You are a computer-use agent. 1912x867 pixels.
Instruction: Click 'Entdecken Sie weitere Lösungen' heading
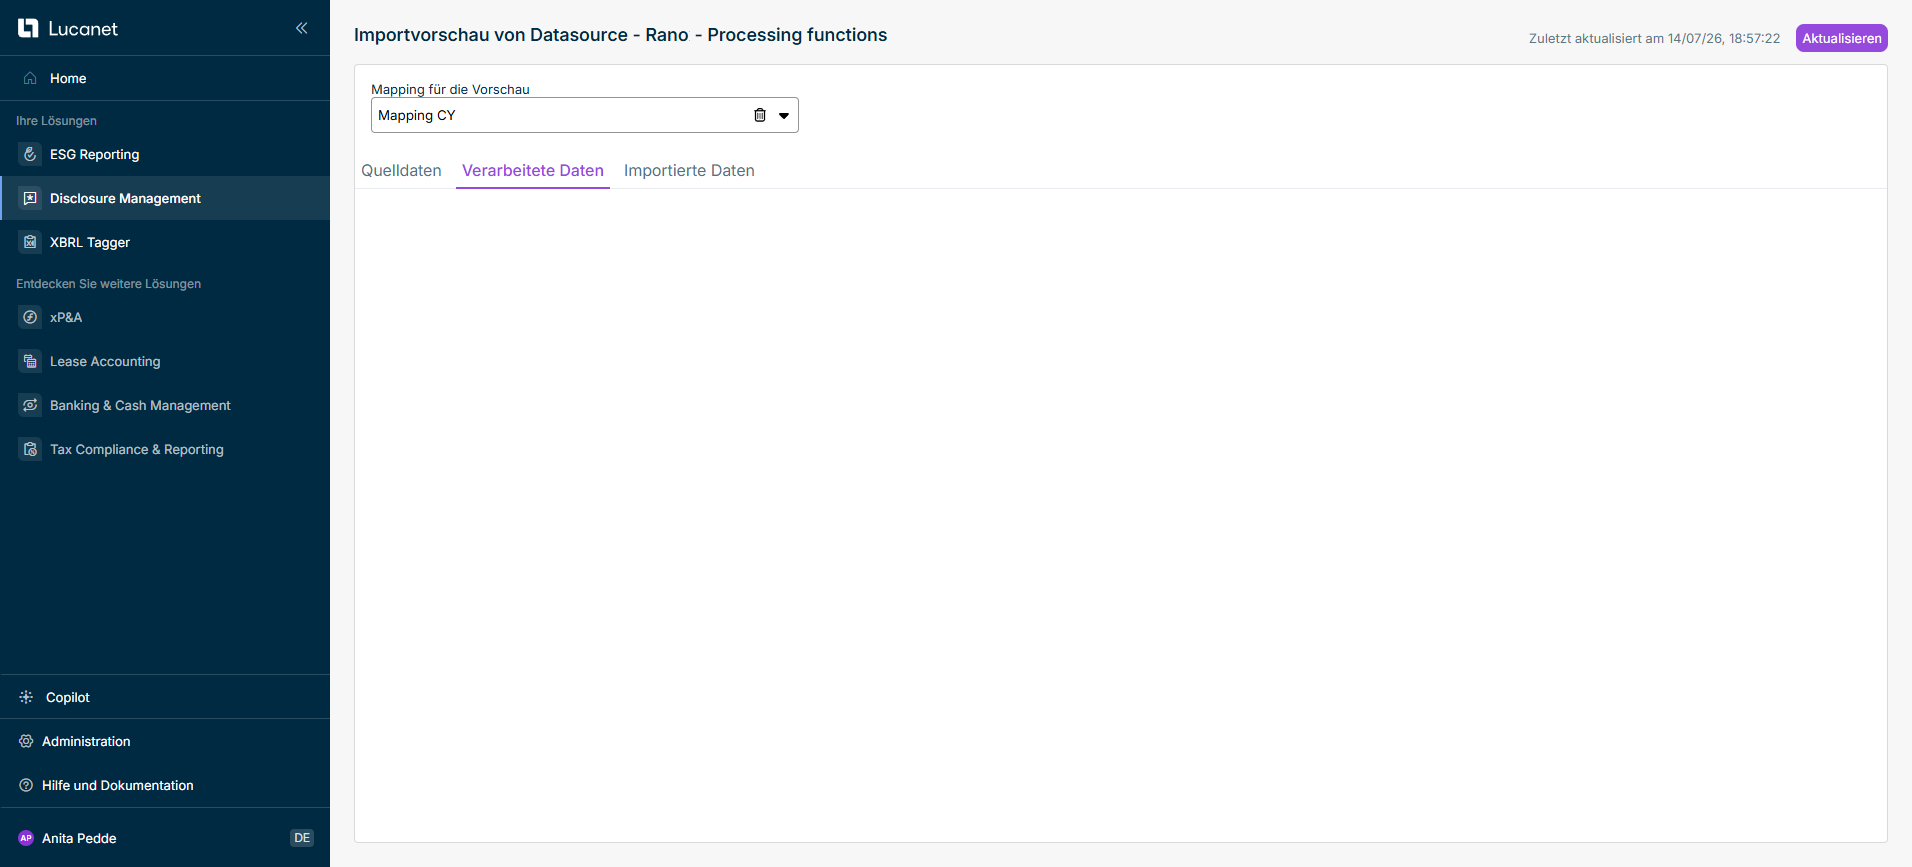(108, 284)
